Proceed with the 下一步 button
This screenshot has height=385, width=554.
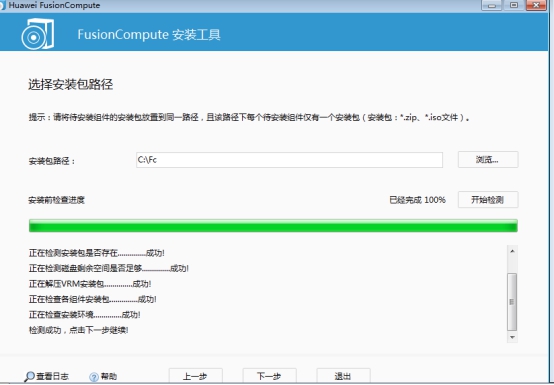point(269,376)
